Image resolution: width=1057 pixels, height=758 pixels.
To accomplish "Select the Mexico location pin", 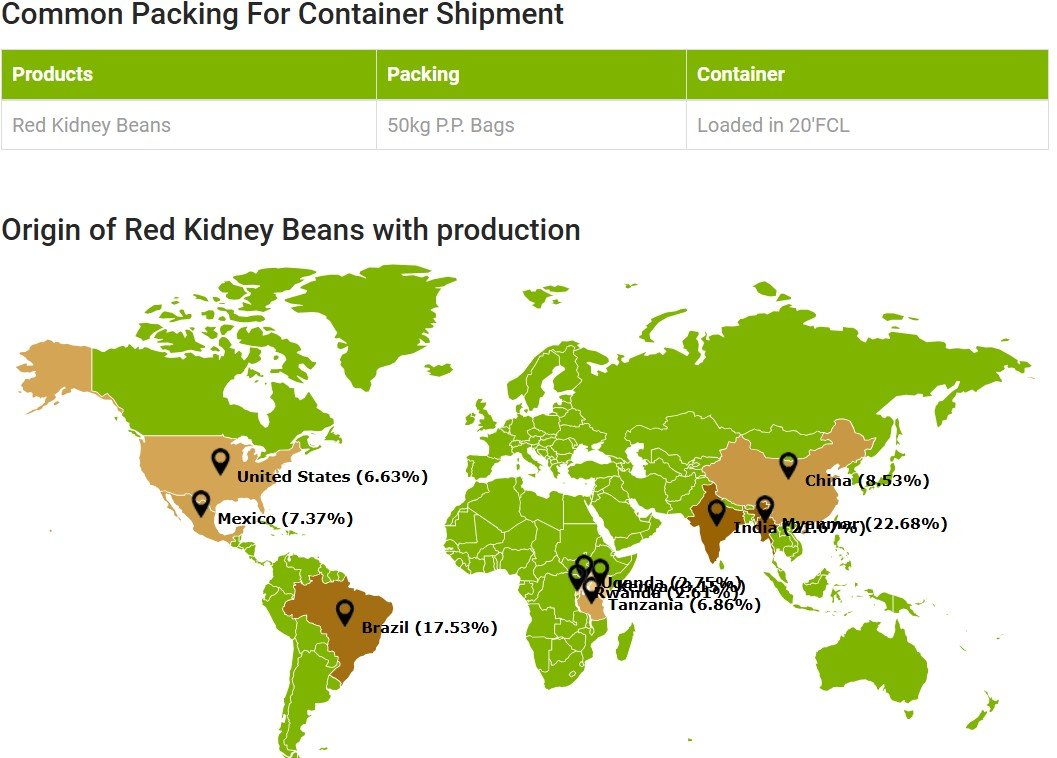I will tap(201, 504).
